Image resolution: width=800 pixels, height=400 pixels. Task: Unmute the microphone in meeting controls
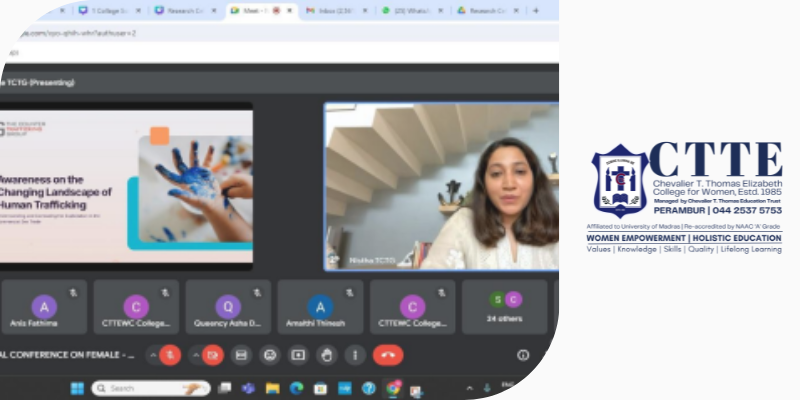click(170, 355)
